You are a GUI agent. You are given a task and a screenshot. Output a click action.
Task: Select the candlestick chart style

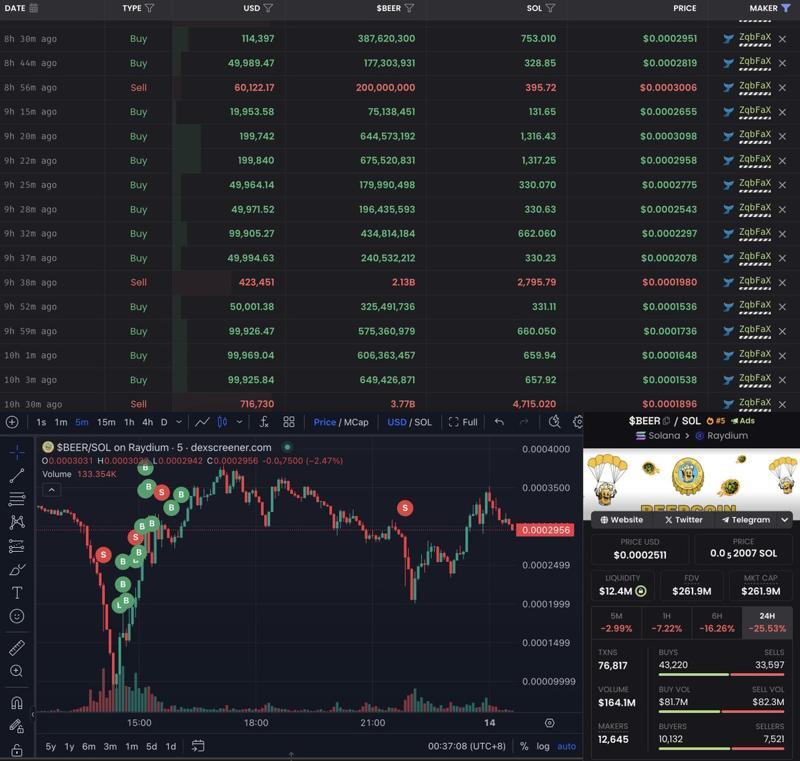pyautogui.click(x=222, y=422)
